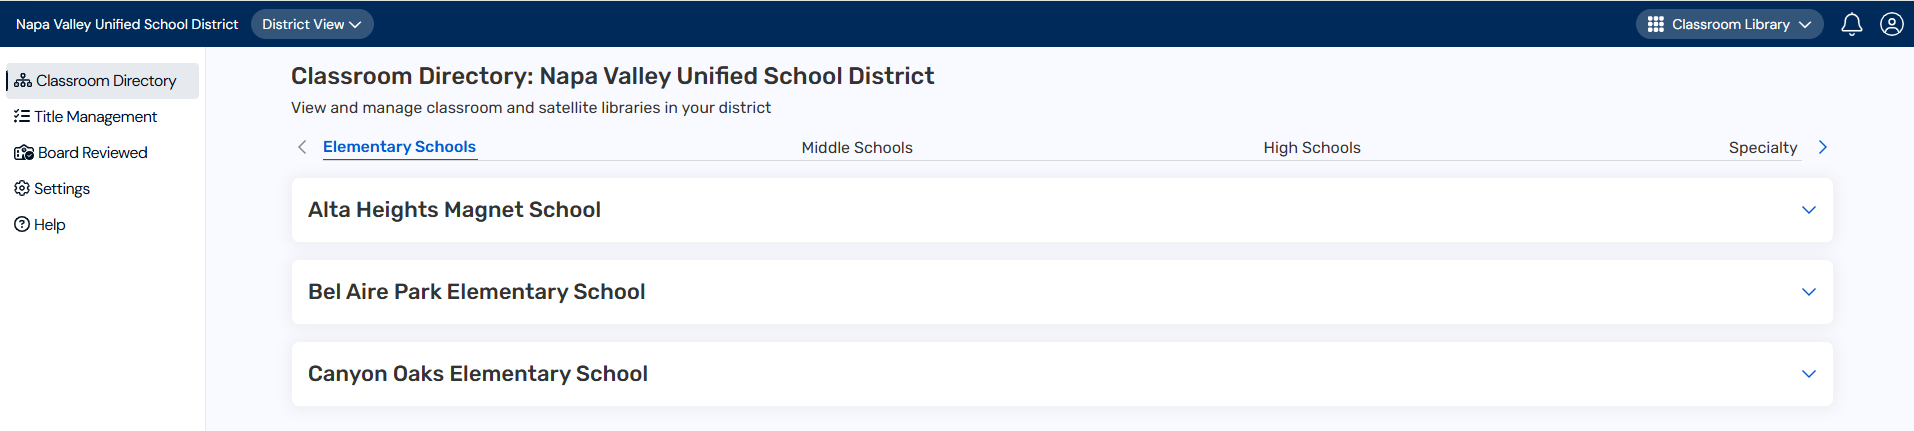Expand Canyon Oaks Elementary School chevron
The image size is (1914, 431).
click(x=1808, y=374)
